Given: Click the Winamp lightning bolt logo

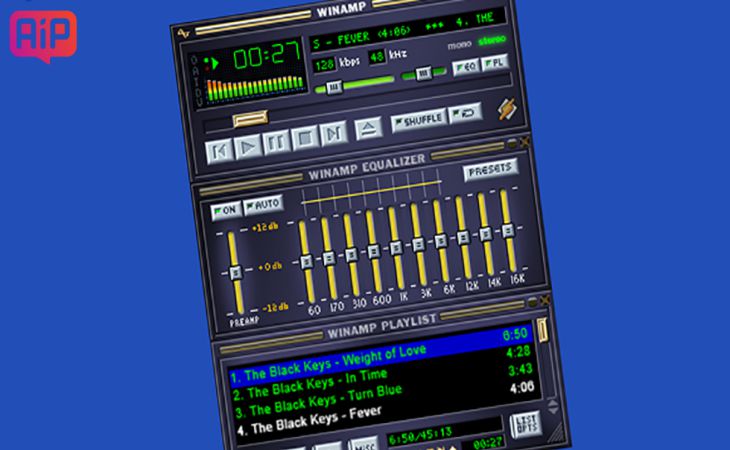Looking at the screenshot, I should (x=508, y=107).
